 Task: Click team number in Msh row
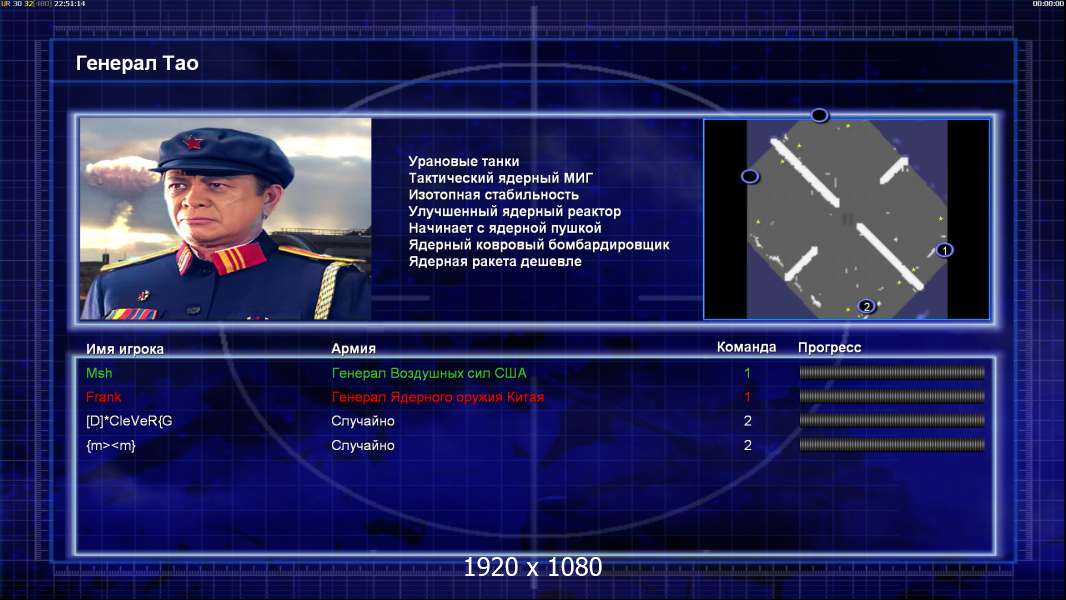point(747,373)
